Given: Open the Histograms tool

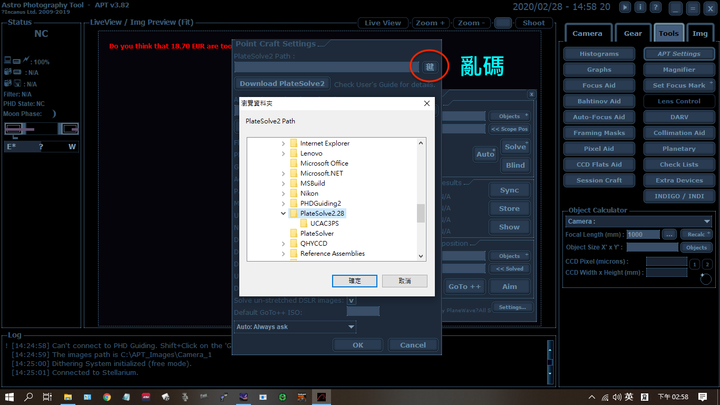Looking at the screenshot, I should (599, 54).
